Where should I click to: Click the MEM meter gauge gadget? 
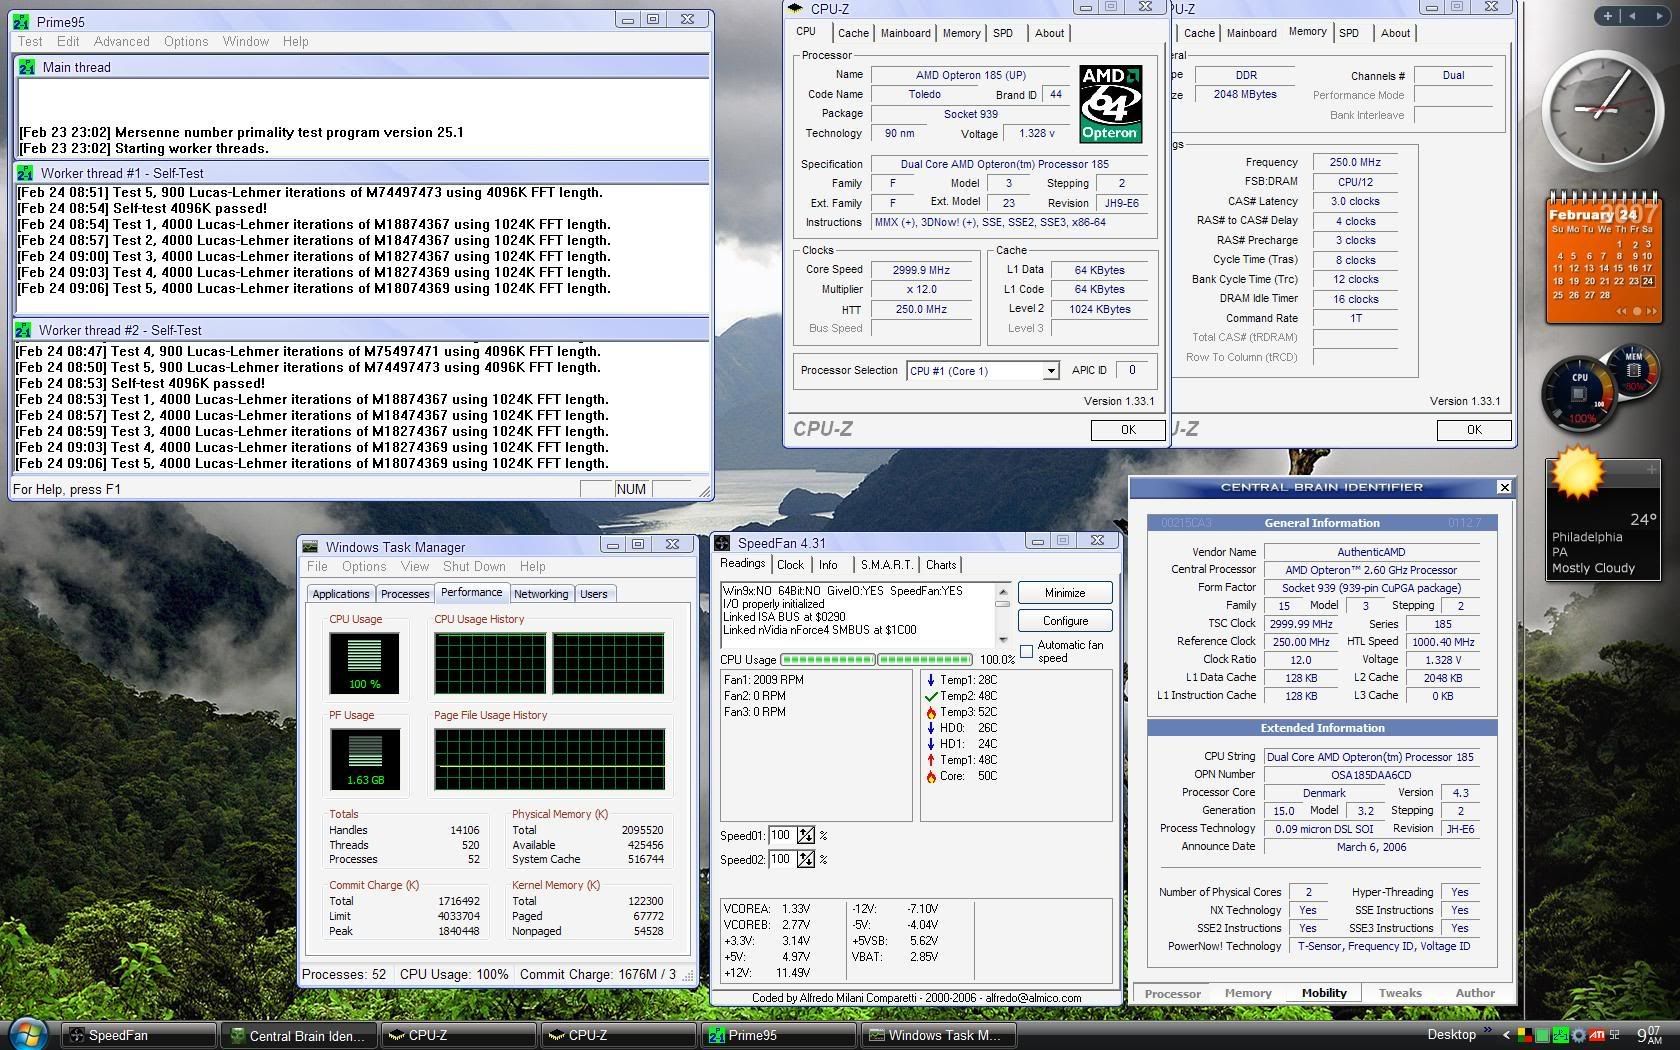coord(1633,370)
